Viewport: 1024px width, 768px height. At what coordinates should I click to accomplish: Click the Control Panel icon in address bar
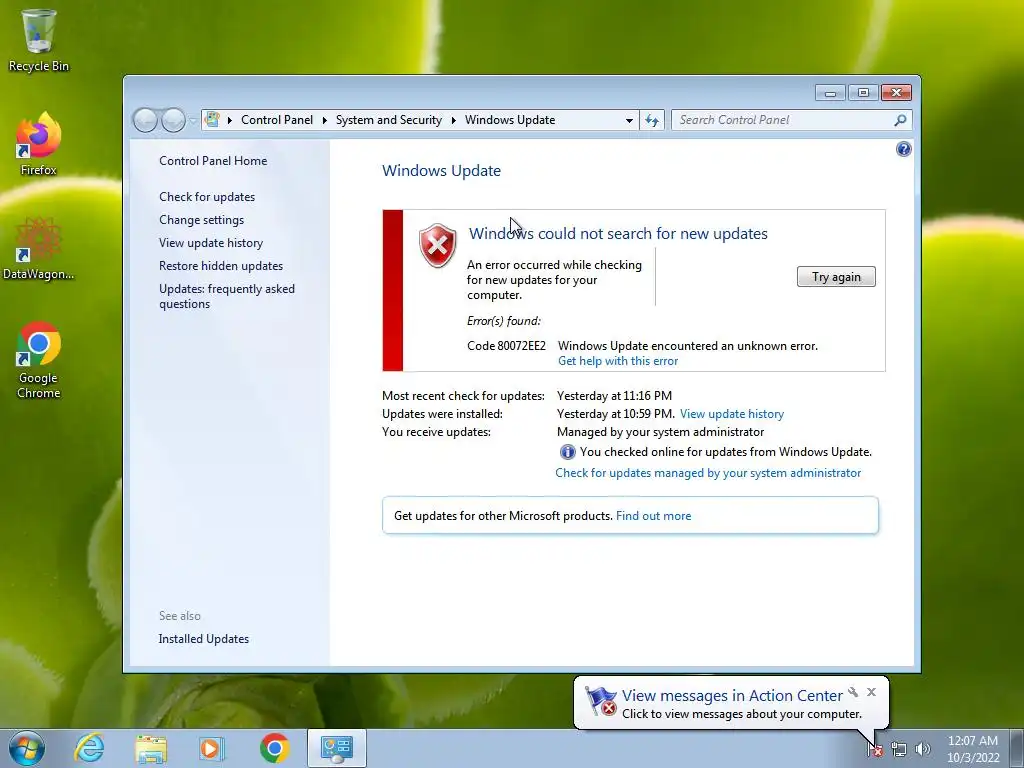point(212,120)
